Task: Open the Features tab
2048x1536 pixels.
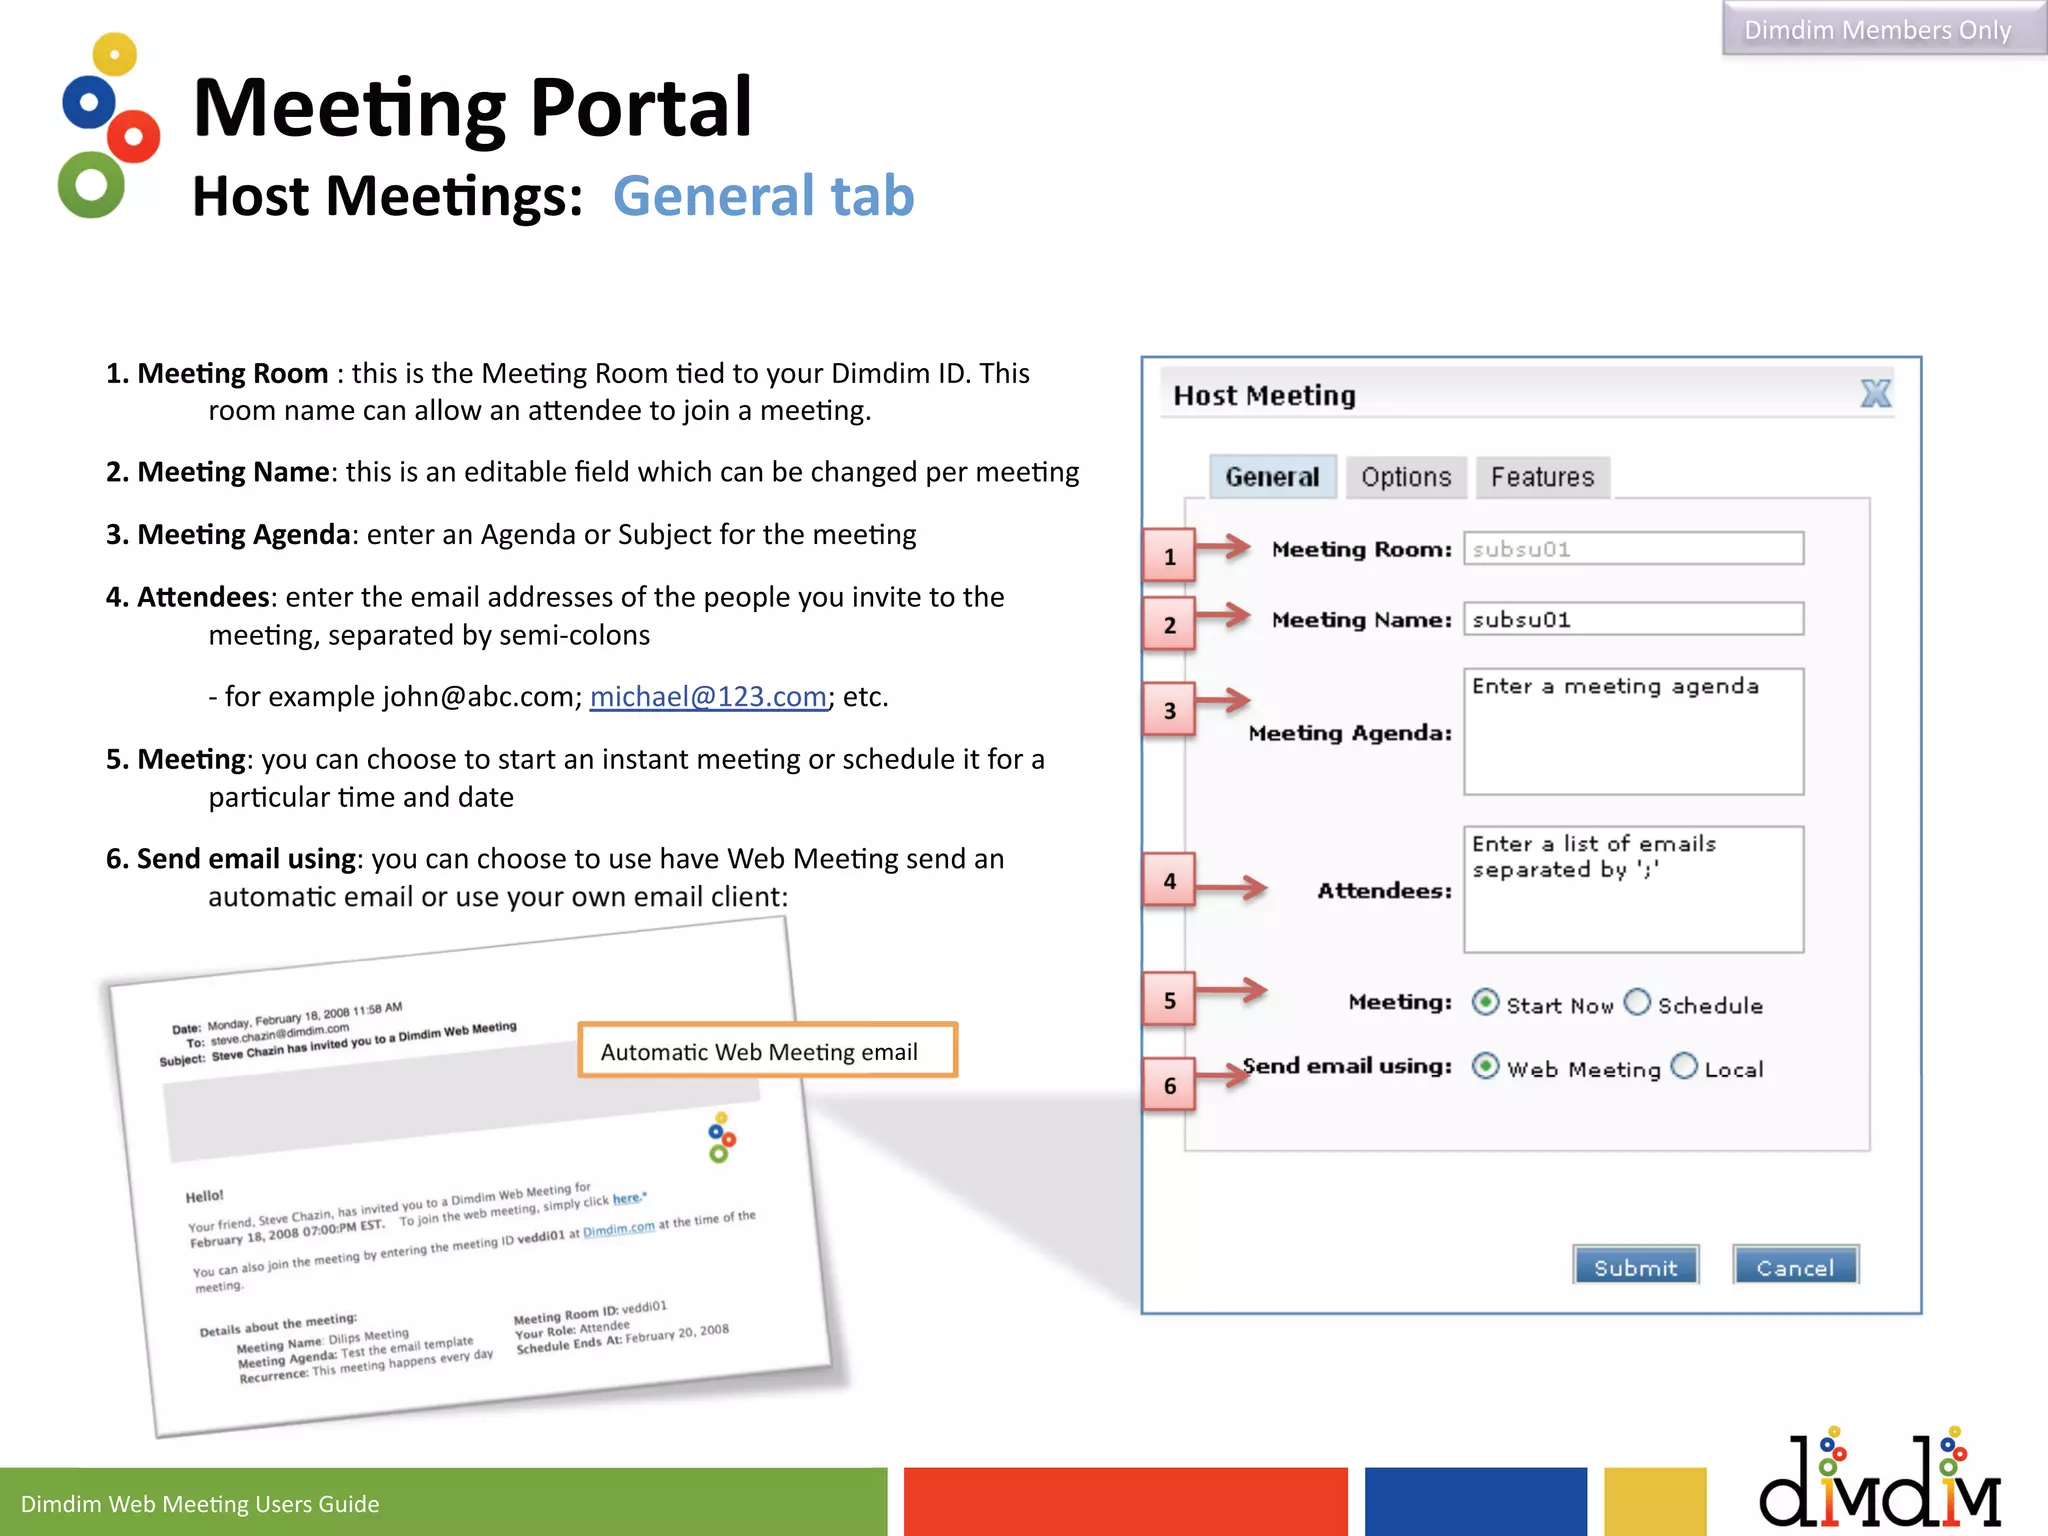Action: pos(1543,477)
